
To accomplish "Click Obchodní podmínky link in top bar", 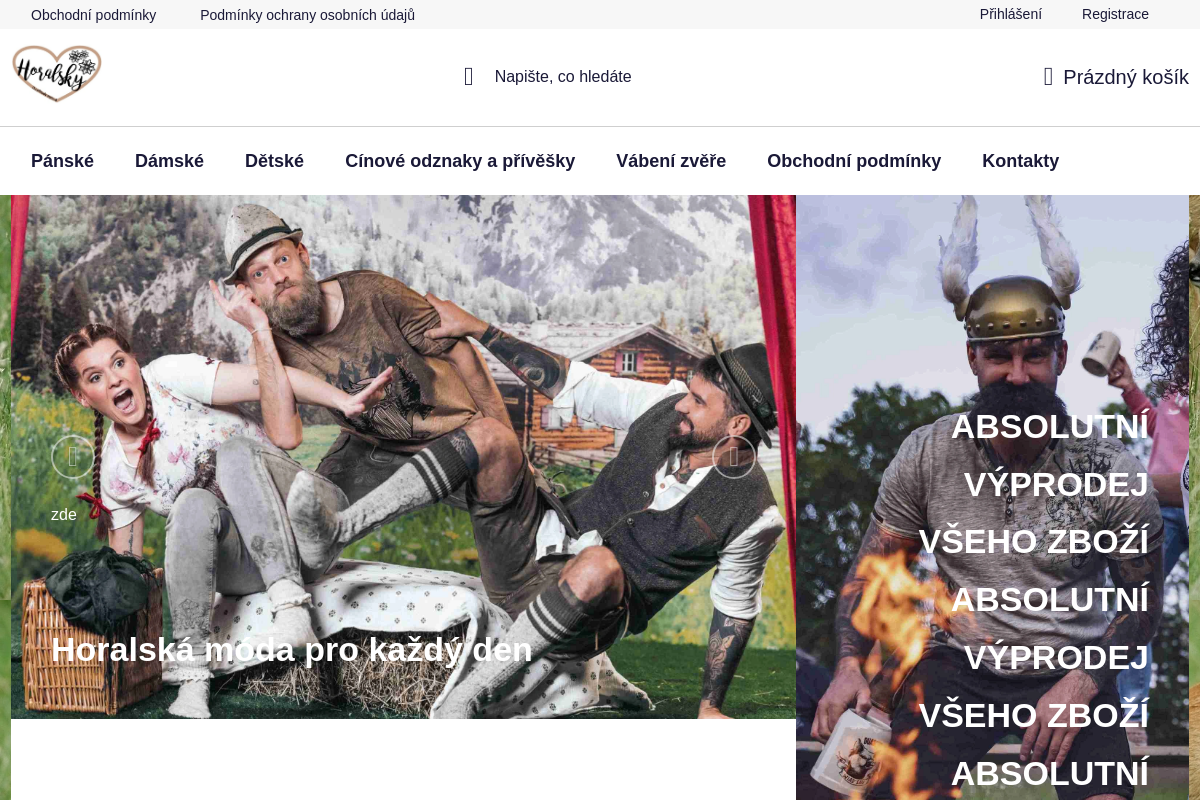I will click(93, 15).
